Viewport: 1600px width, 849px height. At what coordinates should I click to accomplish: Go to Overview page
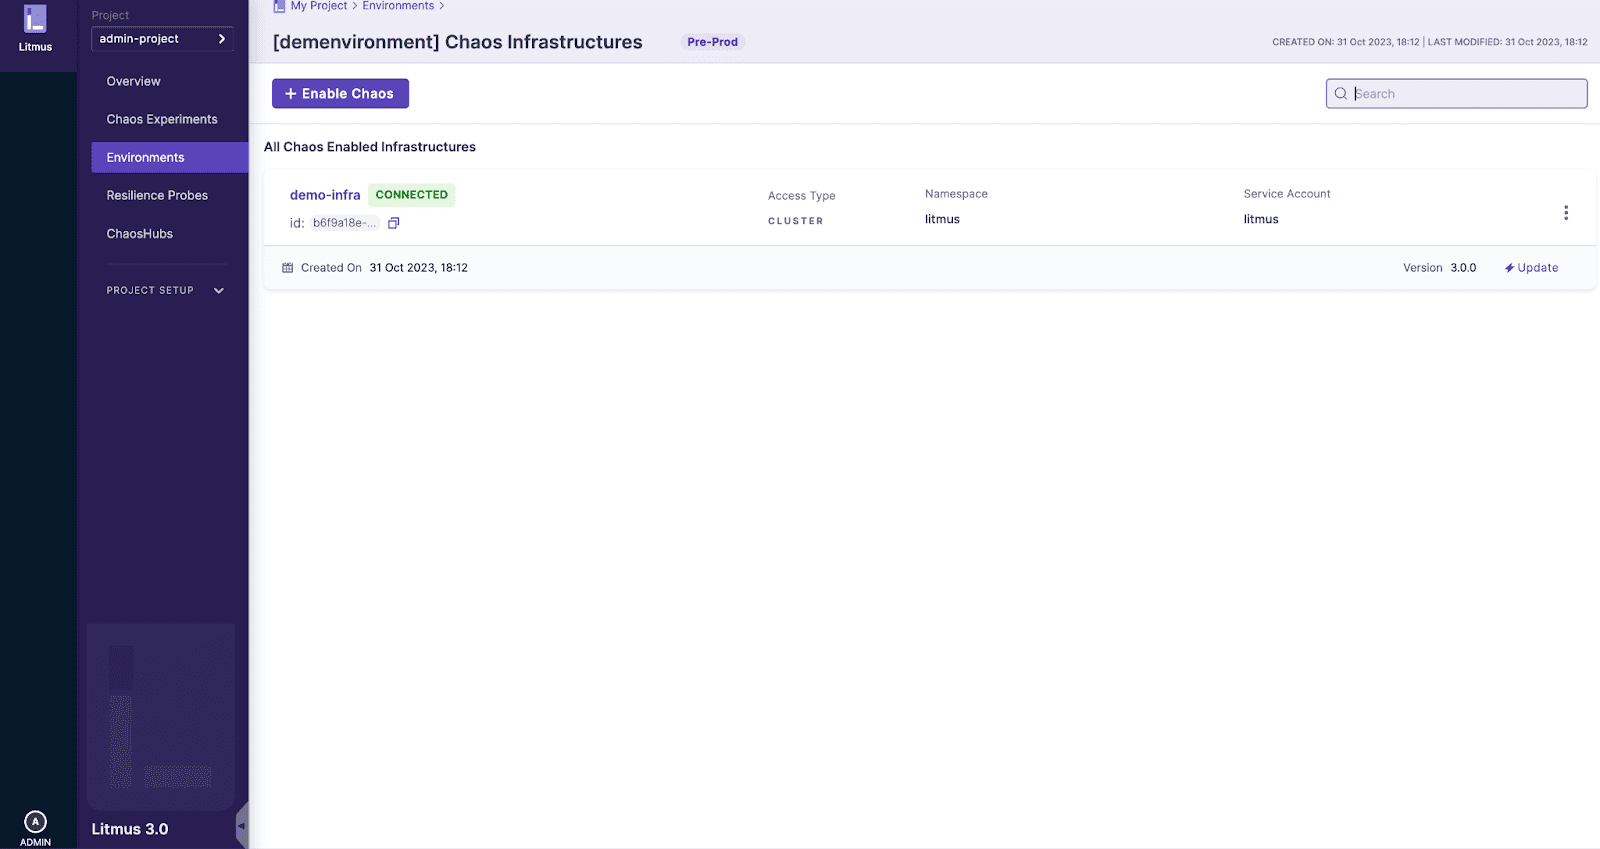click(133, 81)
